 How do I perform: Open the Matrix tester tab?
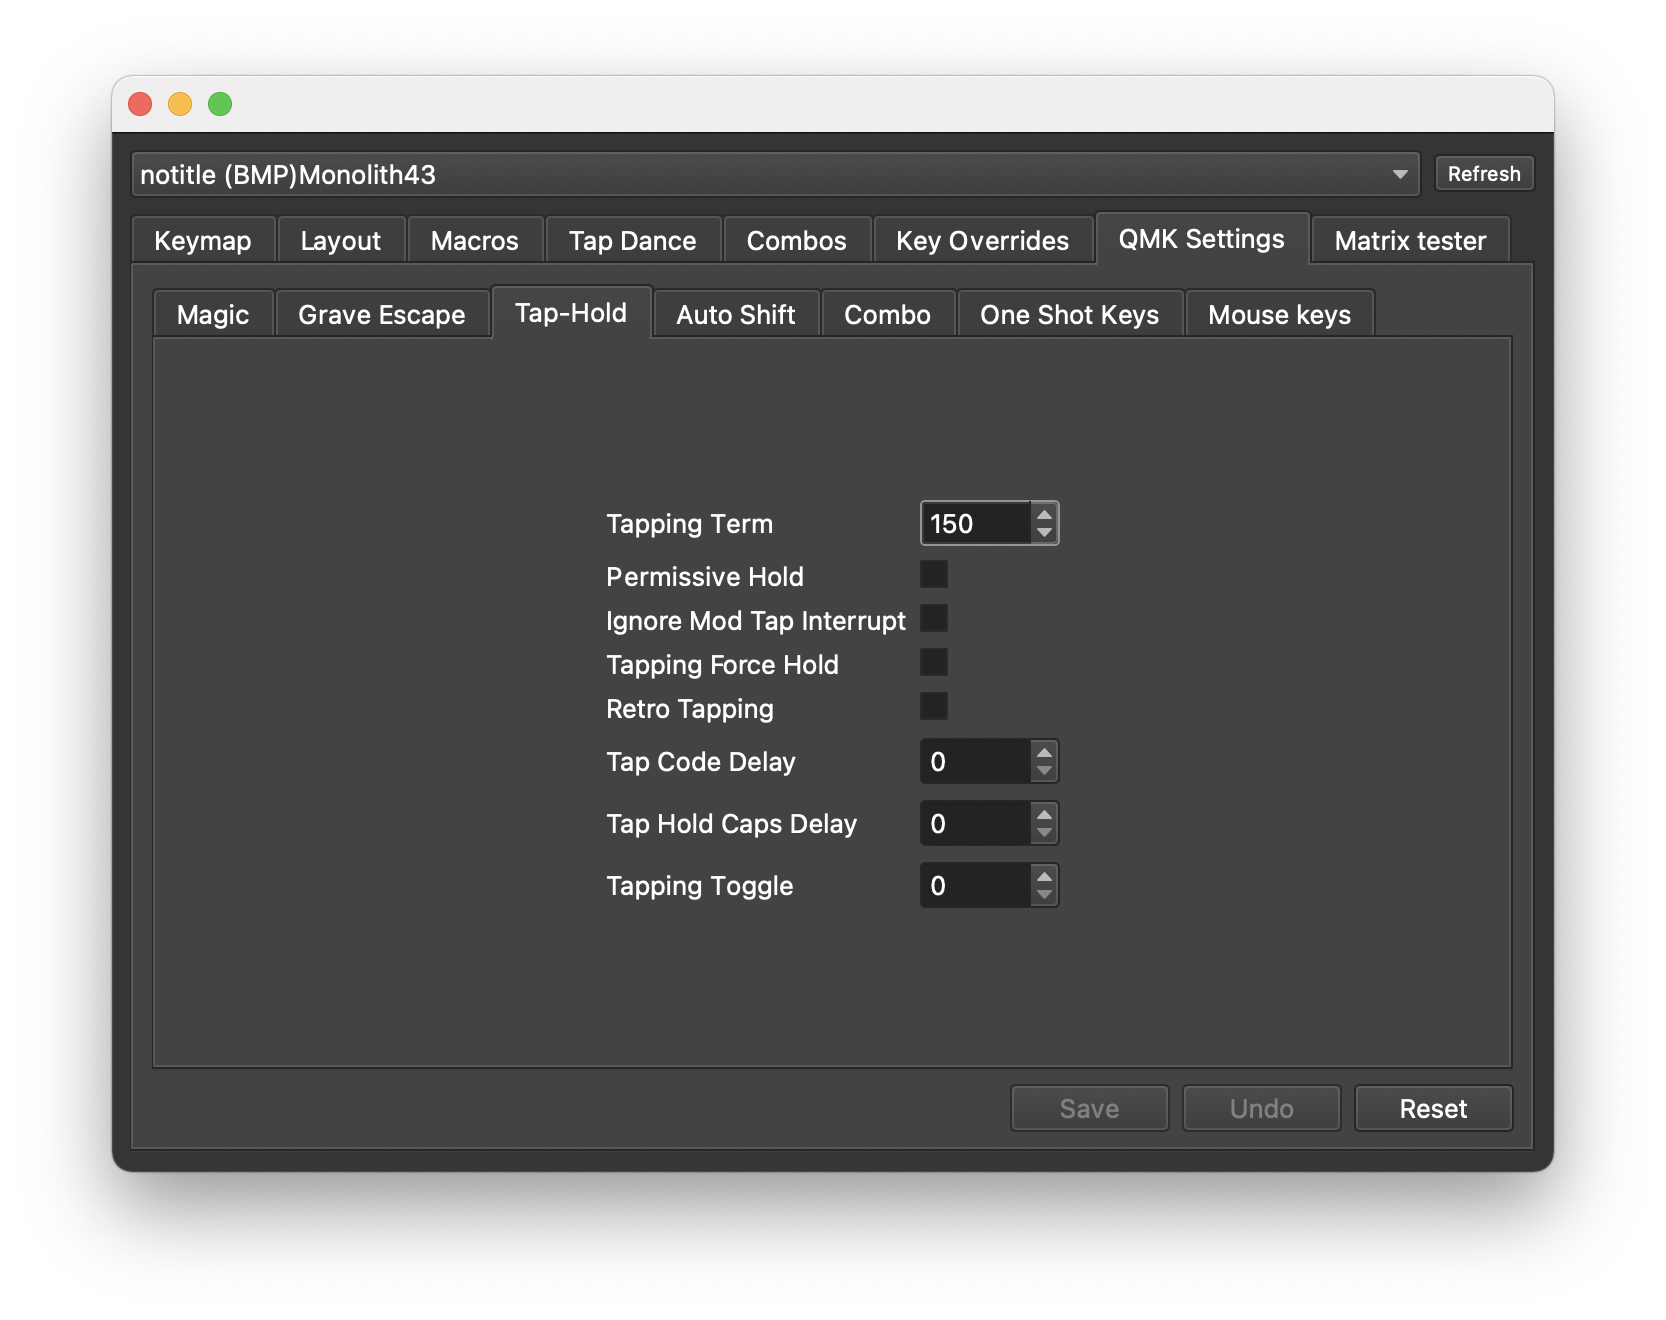click(x=1410, y=241)
